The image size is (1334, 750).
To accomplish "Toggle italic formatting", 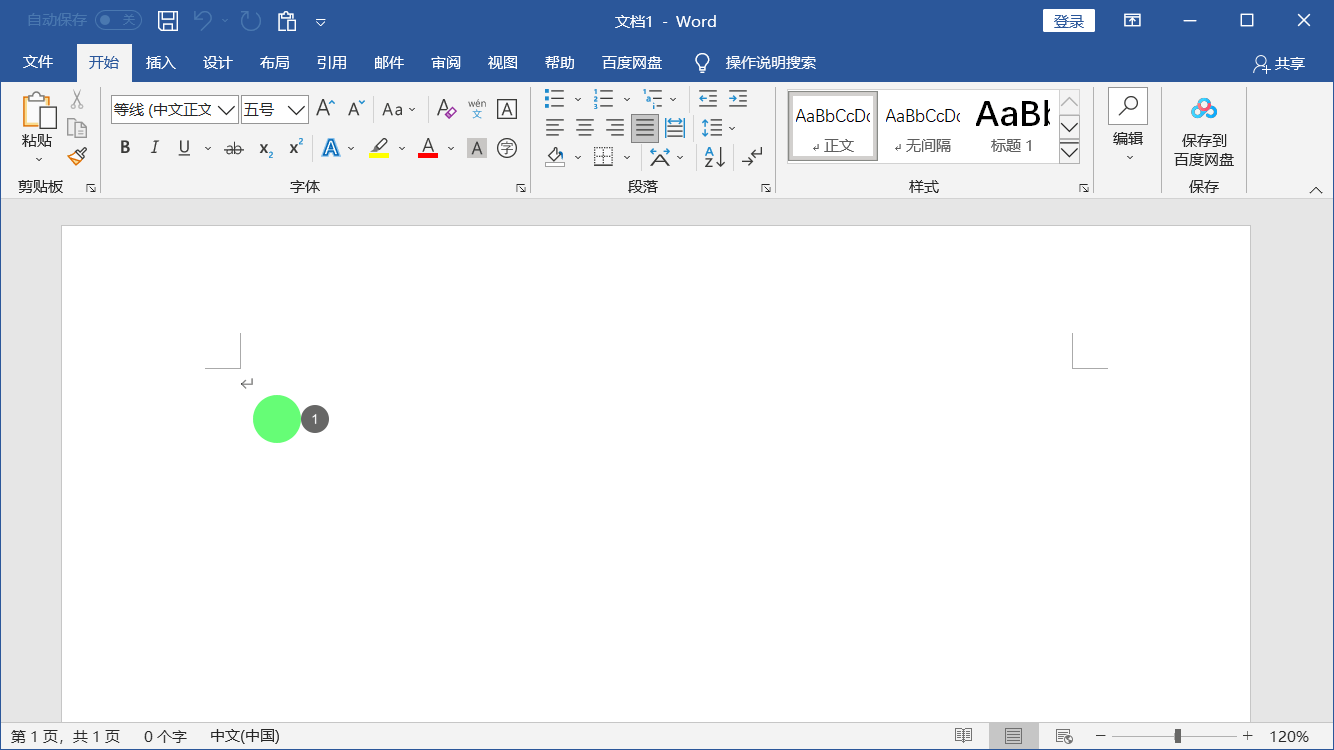I will click(155, 148).
